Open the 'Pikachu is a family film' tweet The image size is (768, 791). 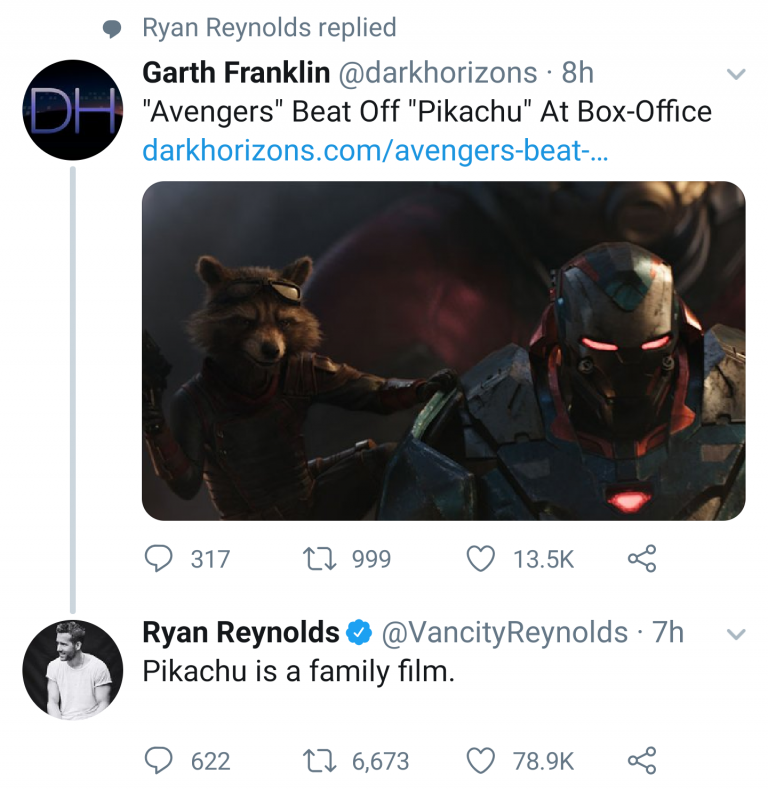(x=298, y=672)
